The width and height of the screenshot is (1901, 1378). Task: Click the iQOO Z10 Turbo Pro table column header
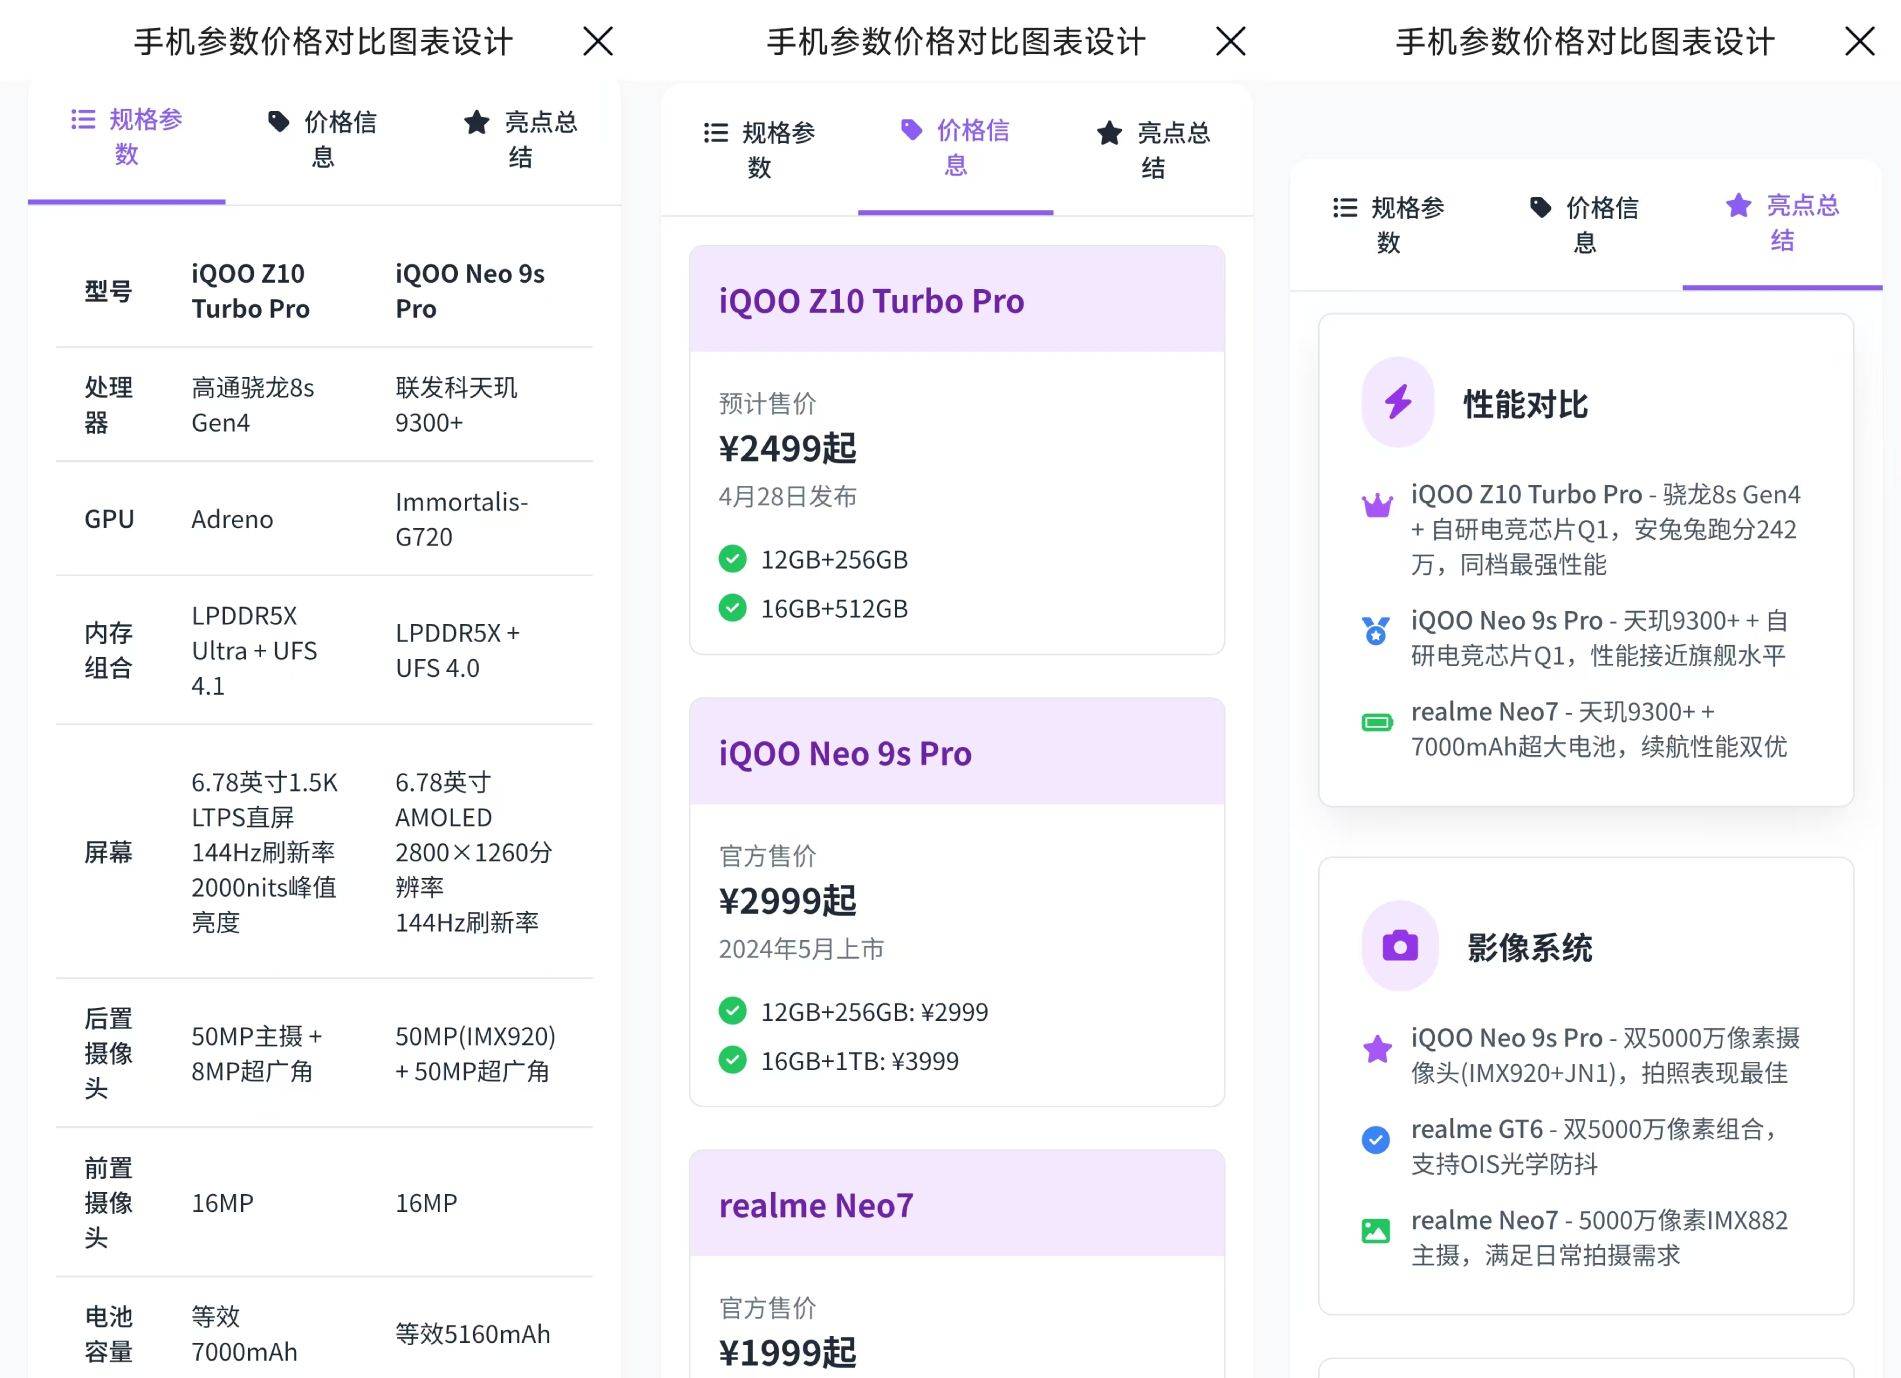coord(251,291)
